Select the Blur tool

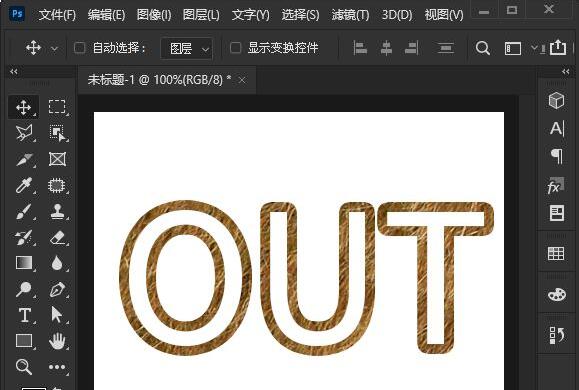click(57, 263)
